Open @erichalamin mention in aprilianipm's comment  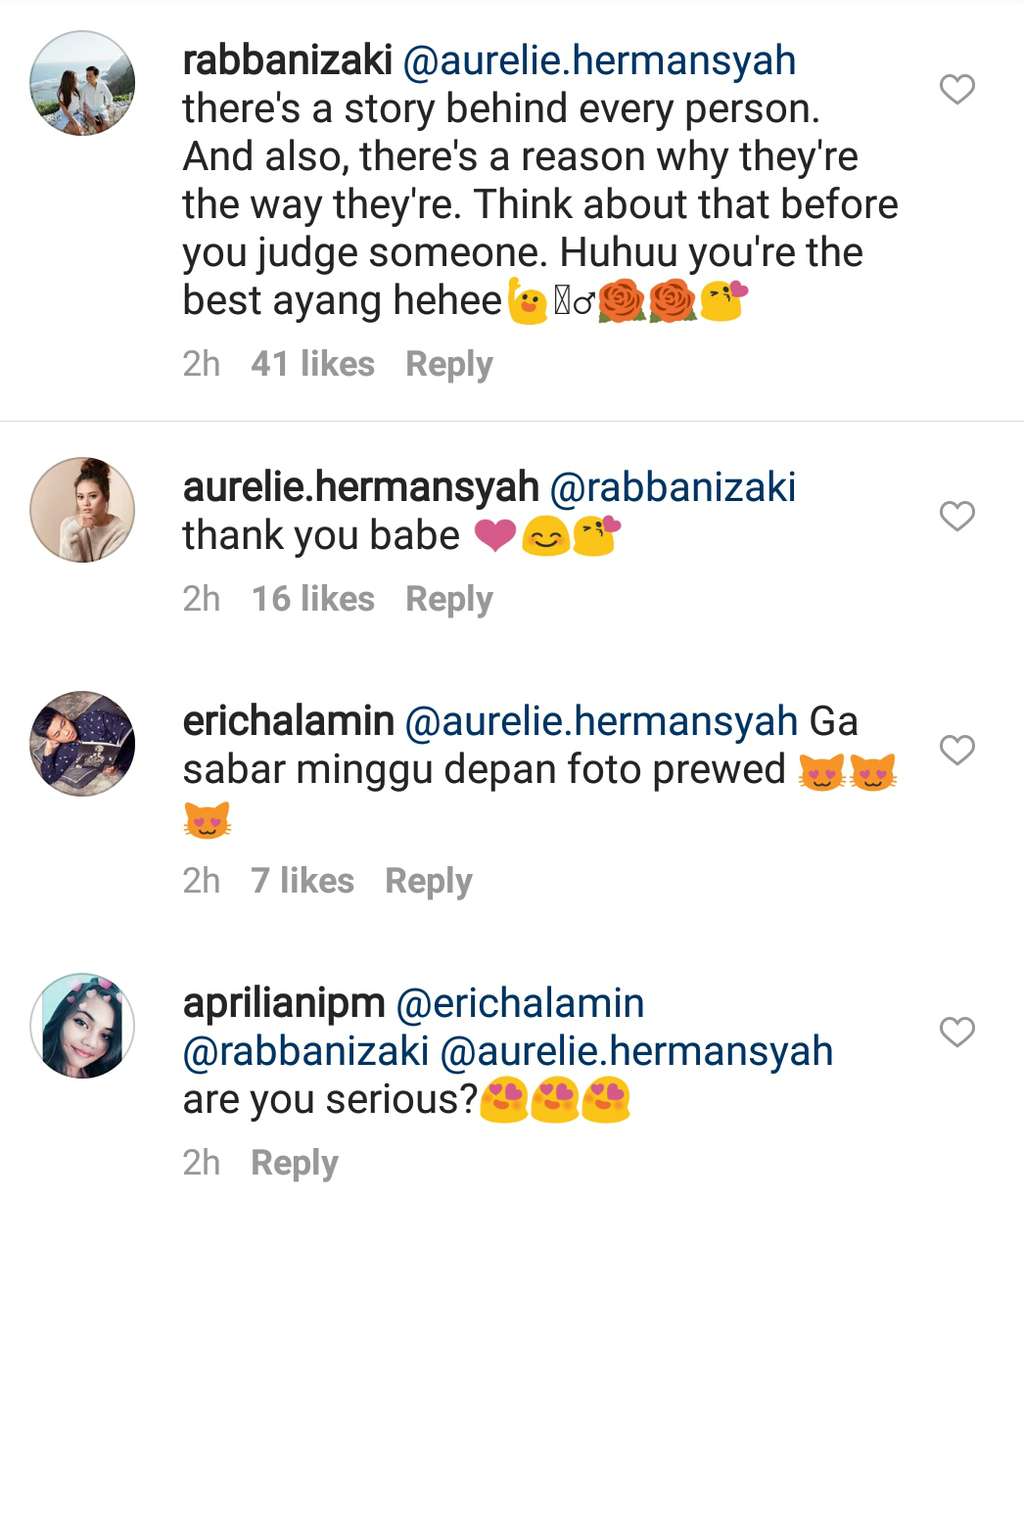coord(520,1003)
